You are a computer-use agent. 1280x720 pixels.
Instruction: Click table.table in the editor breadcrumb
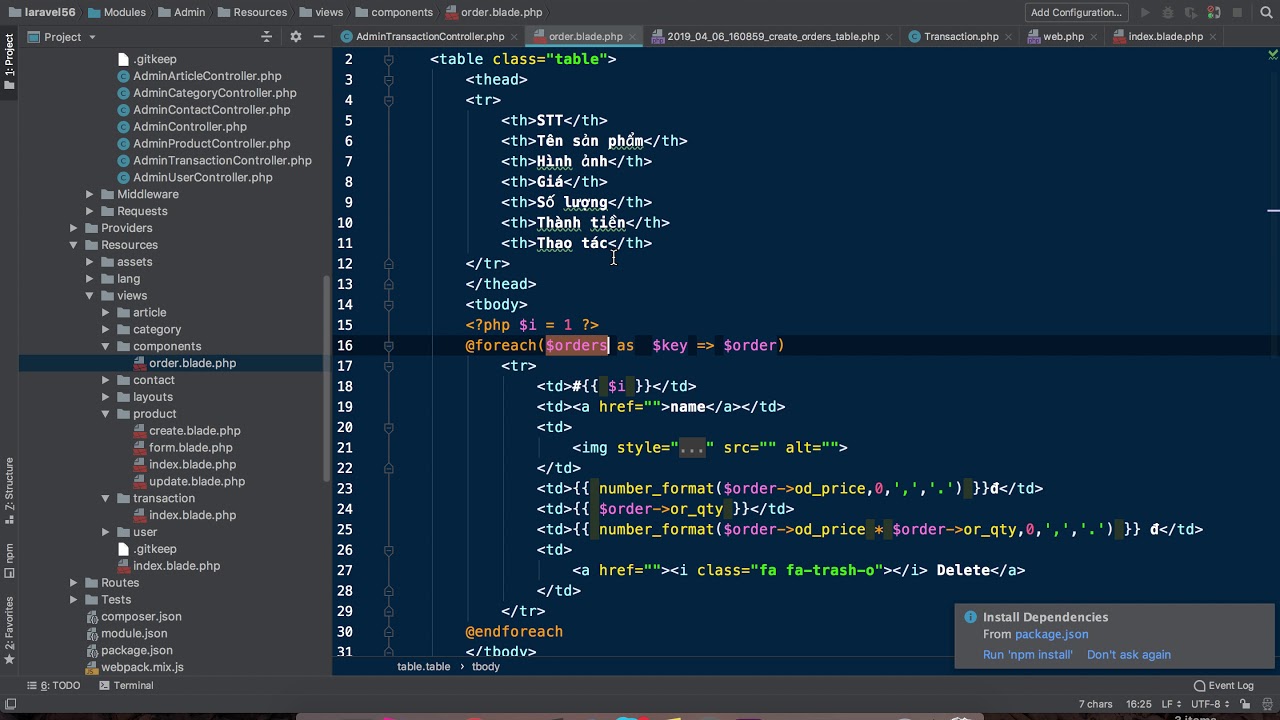click(x=423, y=667)
